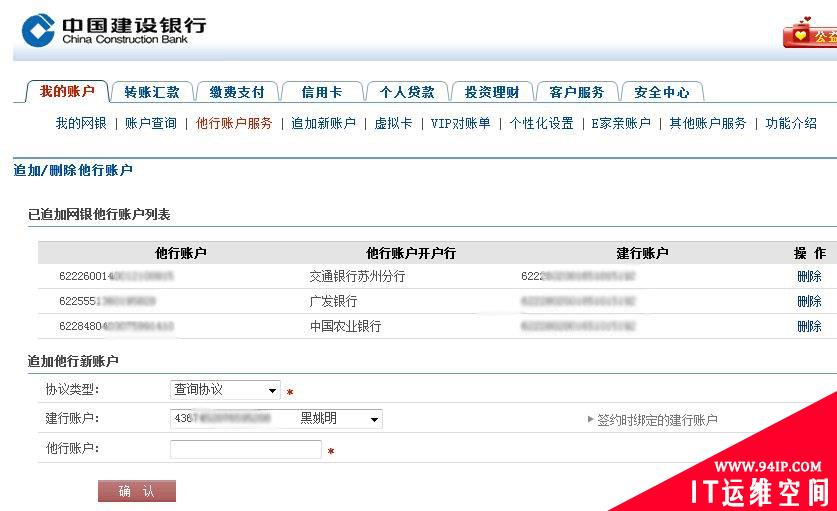Click the 交通银行苏州分行 cell

click(x=357, y=276)
